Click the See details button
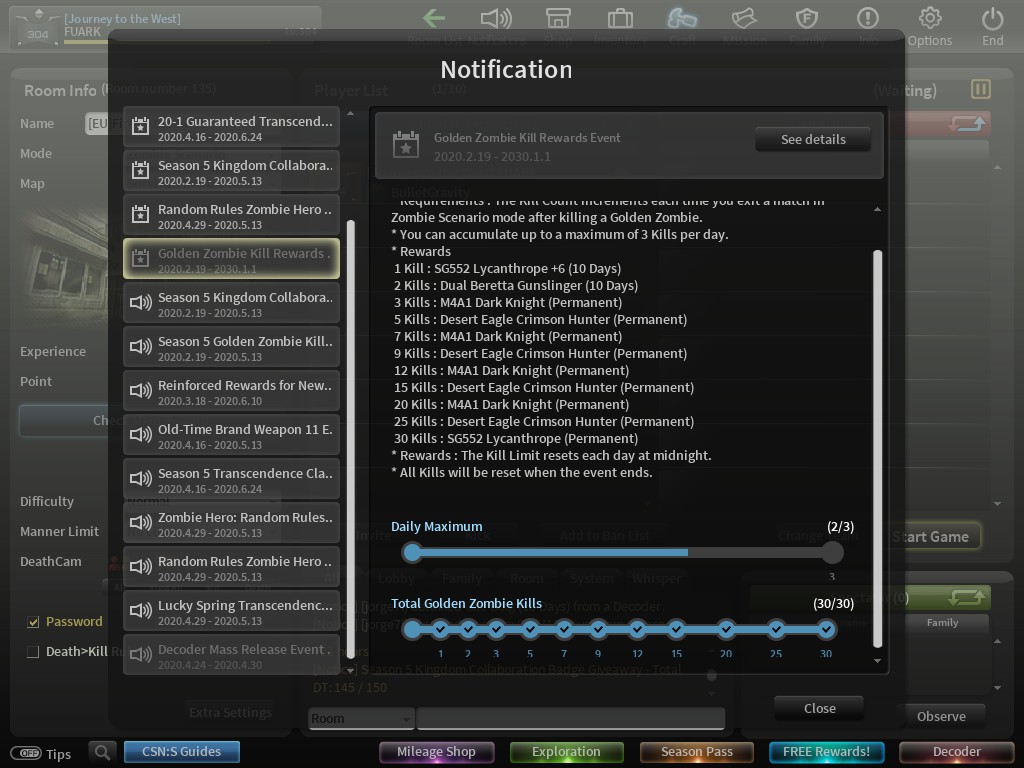The height and width of the screenshot is (768, 1024). tap(813, 139)
